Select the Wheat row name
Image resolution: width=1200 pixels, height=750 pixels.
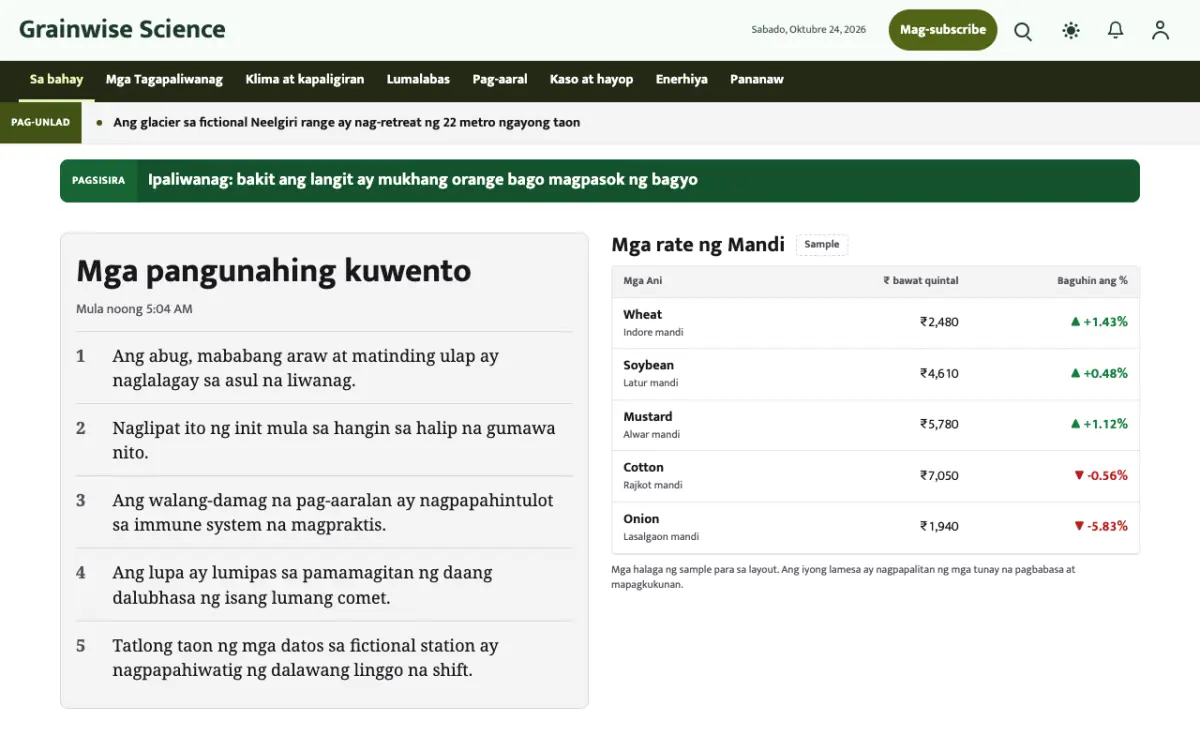click(x=642, y=314)
